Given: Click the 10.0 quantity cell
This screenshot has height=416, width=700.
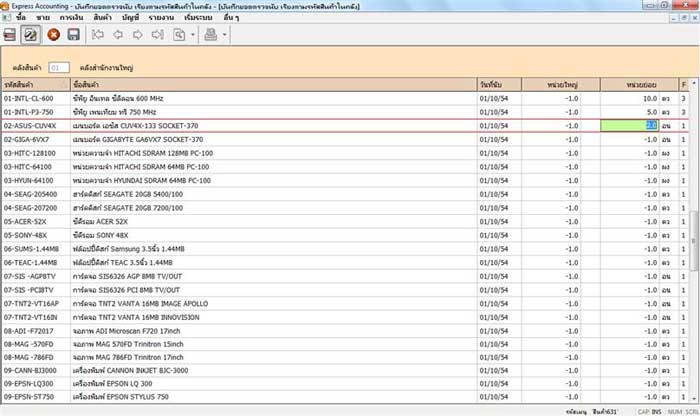Looking at the screenshot, I should point(629,98).
